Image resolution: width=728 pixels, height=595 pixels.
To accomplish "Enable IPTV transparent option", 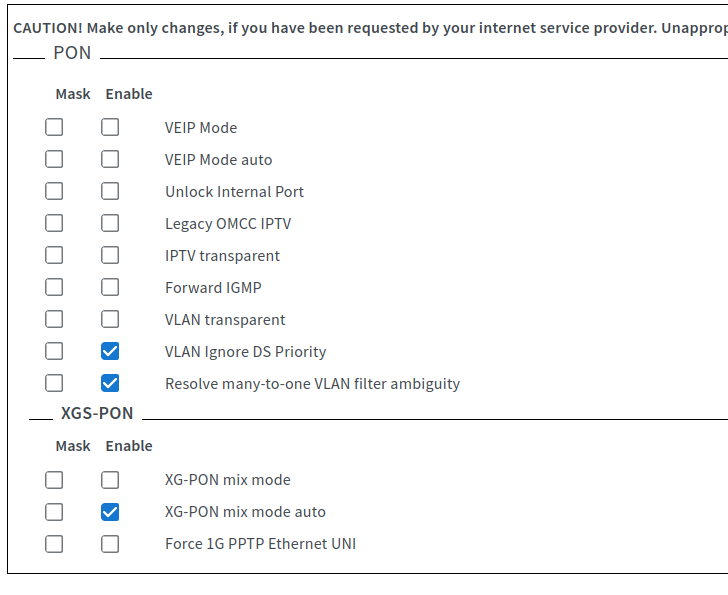I will pyautogui.click(x=110, y=256).
